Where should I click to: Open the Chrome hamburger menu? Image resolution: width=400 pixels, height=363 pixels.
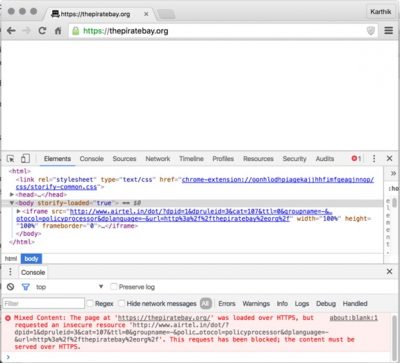(x=389, y=31)
